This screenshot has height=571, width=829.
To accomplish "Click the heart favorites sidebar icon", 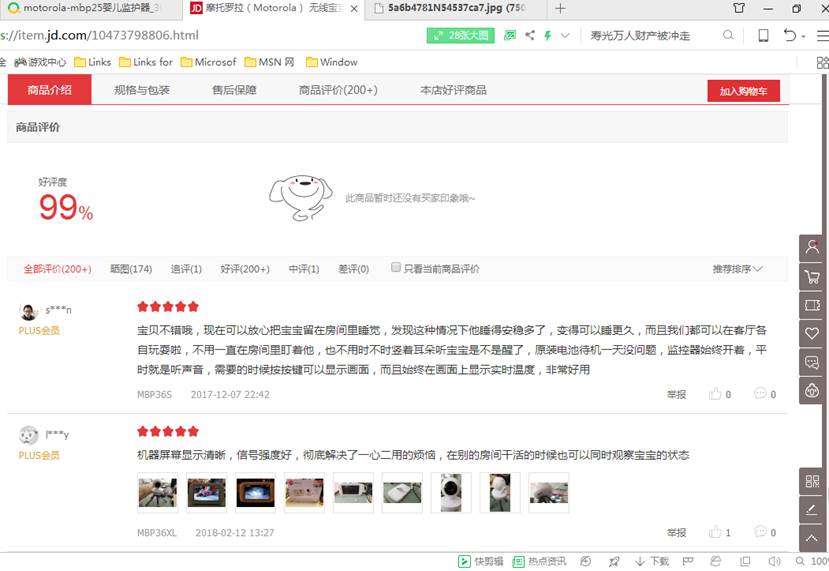I will 811,333.
